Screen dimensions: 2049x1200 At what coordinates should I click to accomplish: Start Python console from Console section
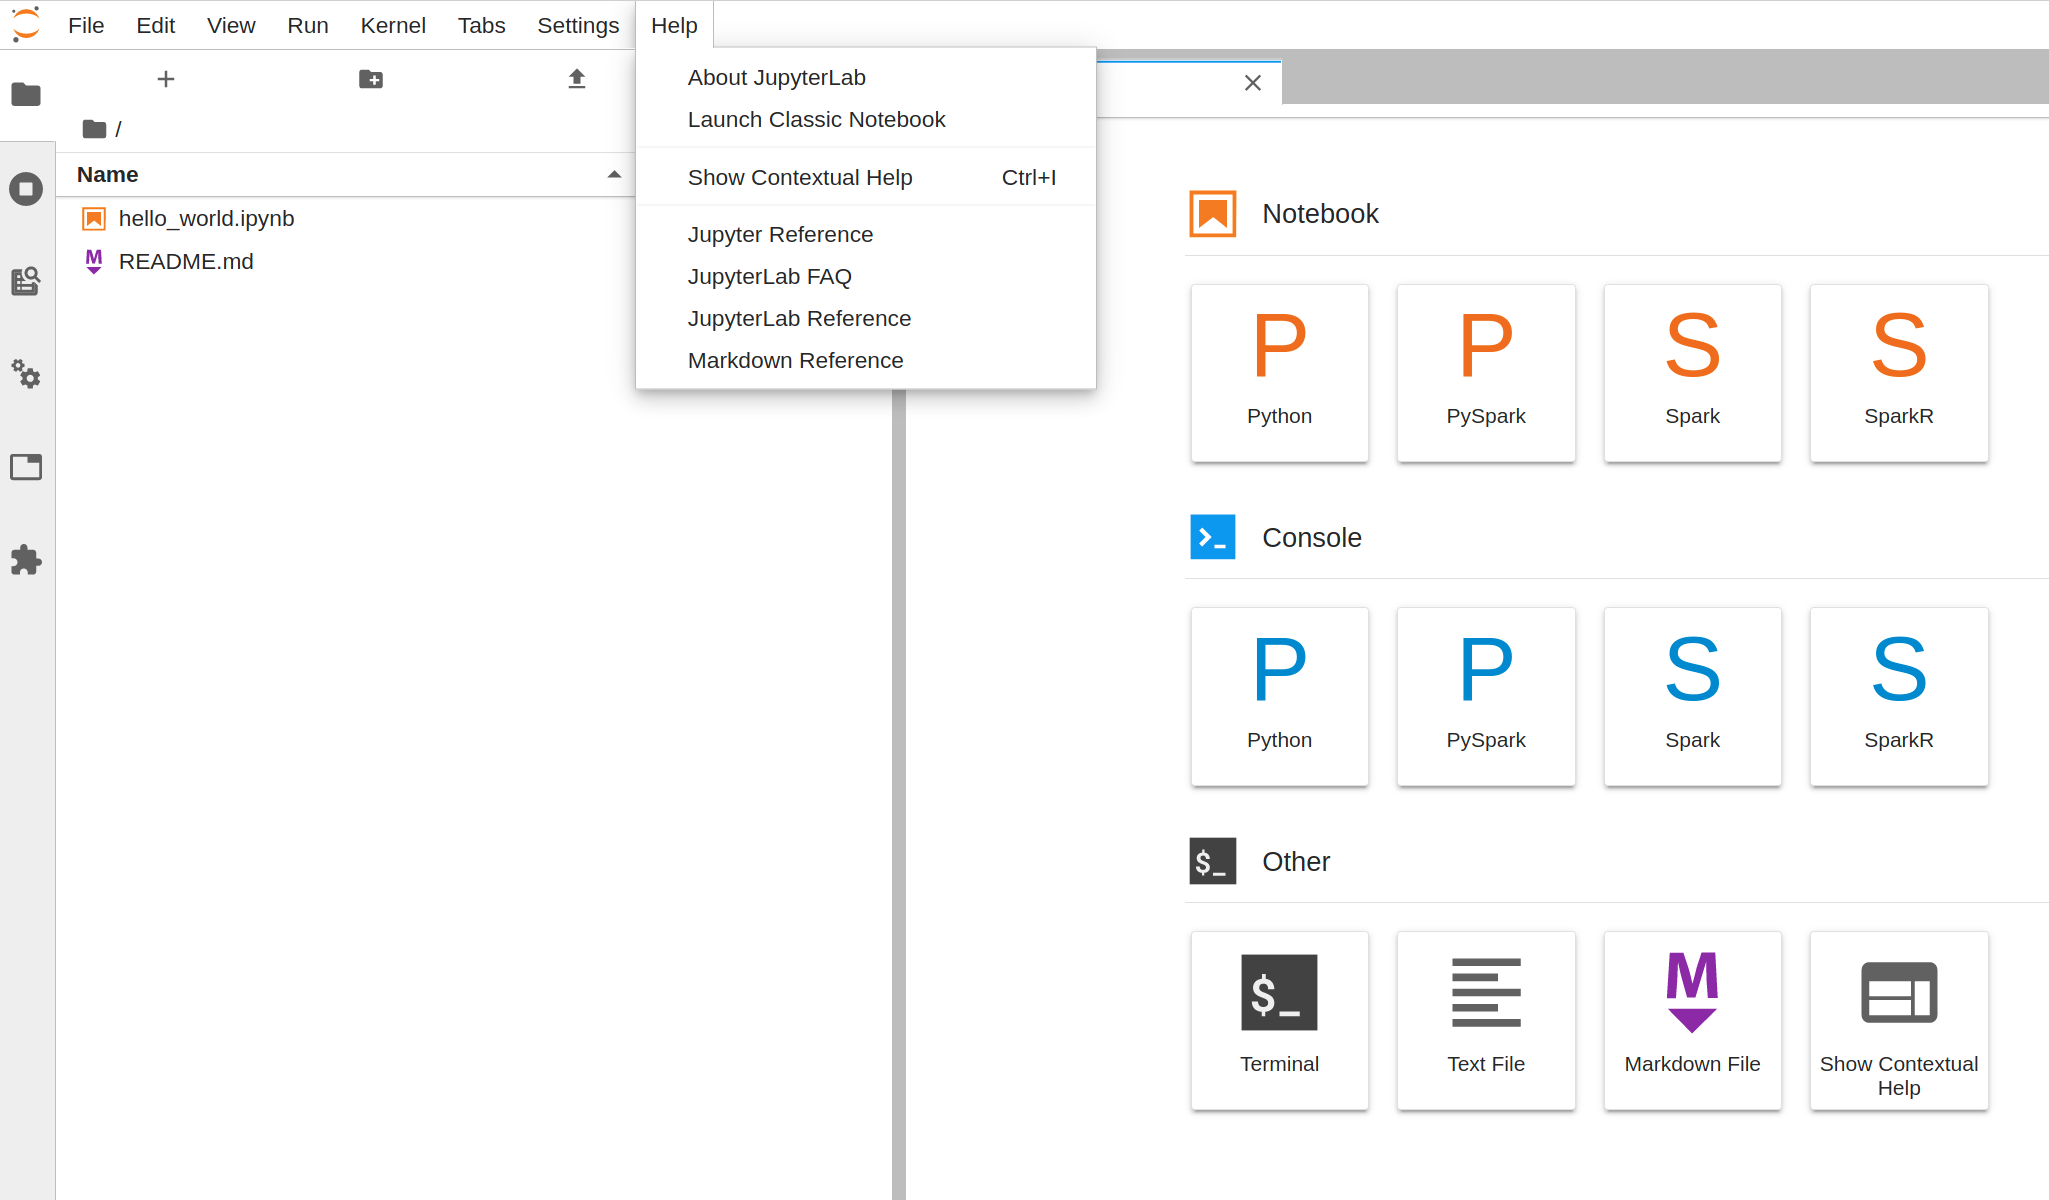[x=1280, y=697]
